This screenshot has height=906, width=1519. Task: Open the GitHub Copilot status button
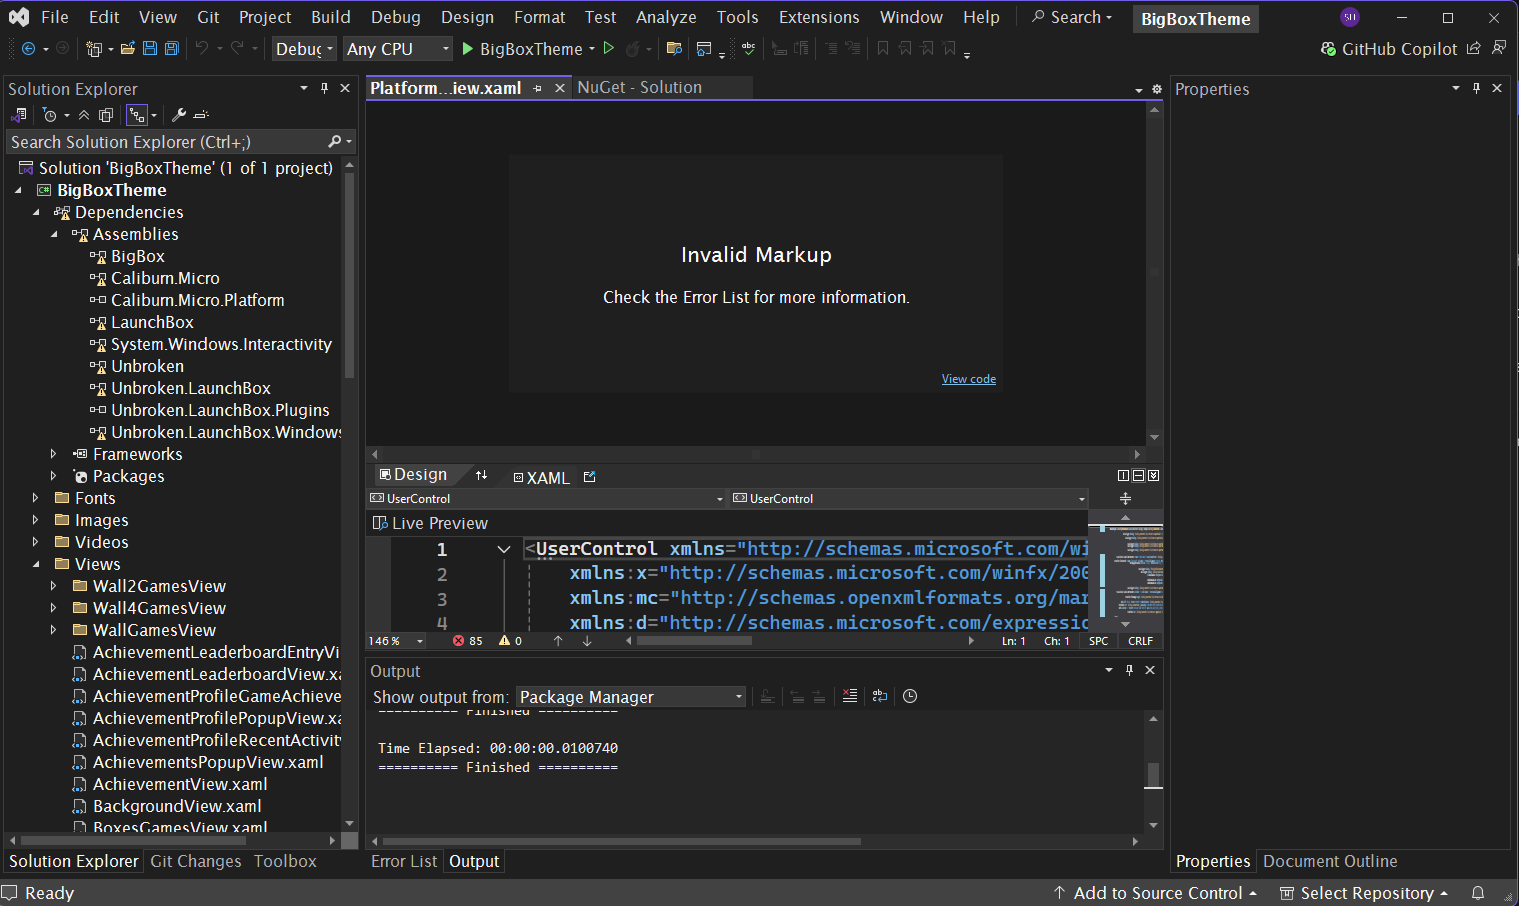click(x=1389, y=48)
